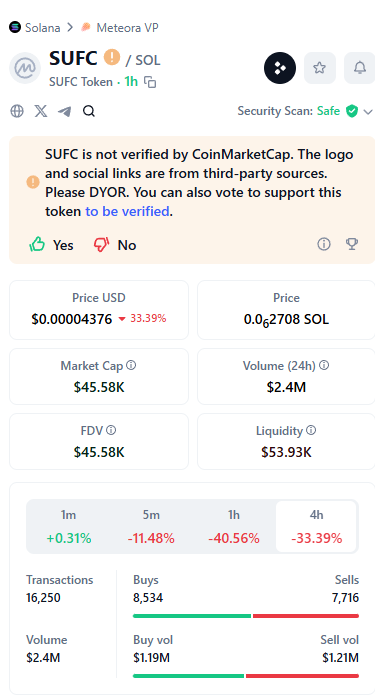Expand the Security Scan chevron
Viewport: 375px width, 699px height.
point(367,111)
